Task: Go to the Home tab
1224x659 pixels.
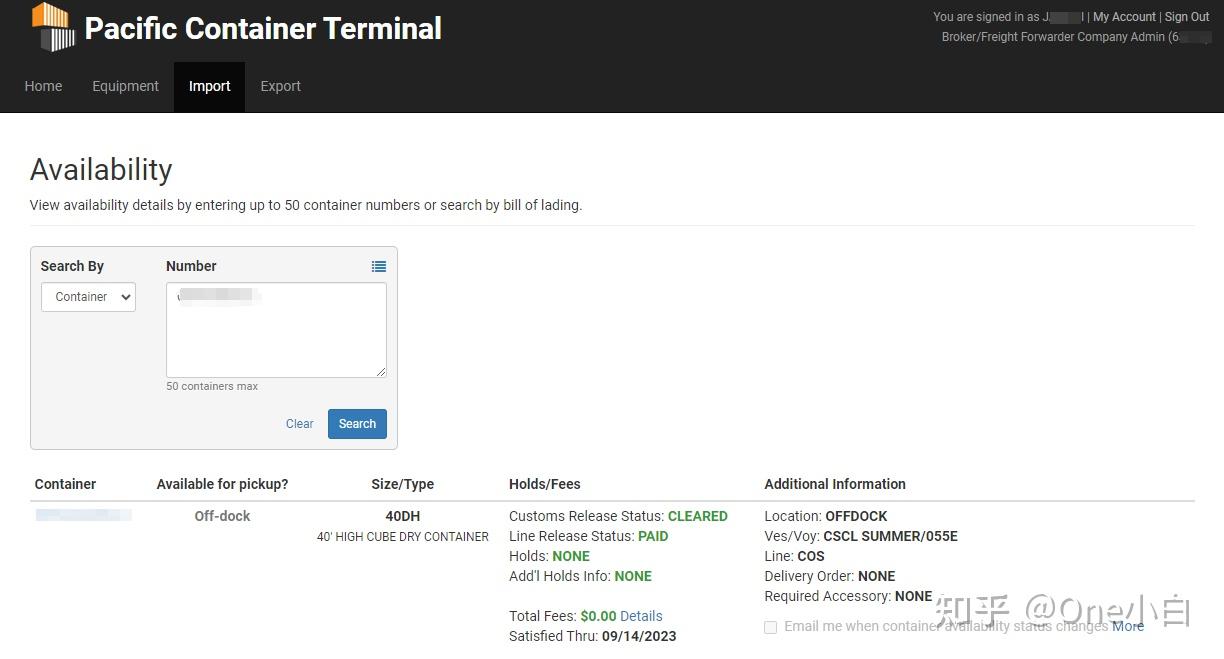Action: [x=43, y=86]
